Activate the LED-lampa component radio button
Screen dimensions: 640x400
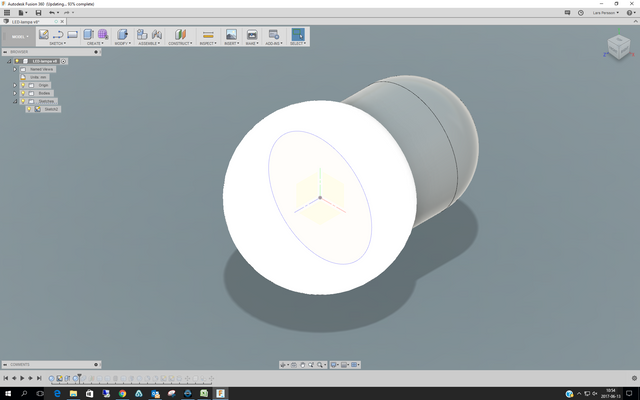click(x=64, y=61)
